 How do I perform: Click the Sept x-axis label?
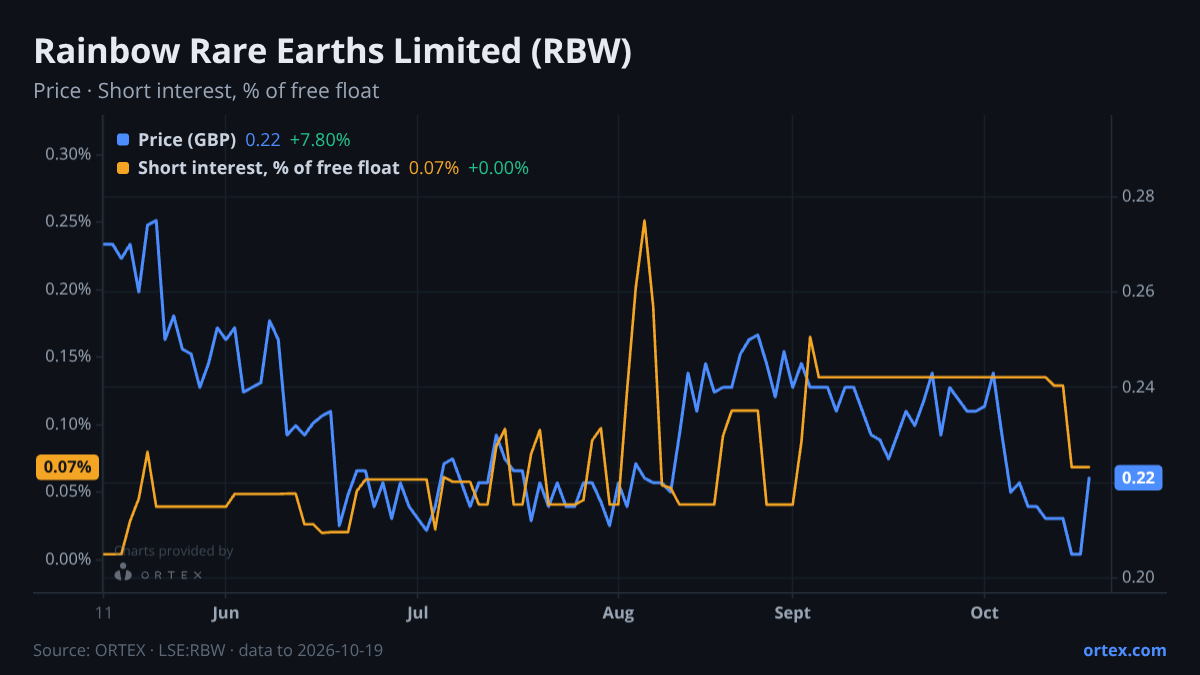793,611
